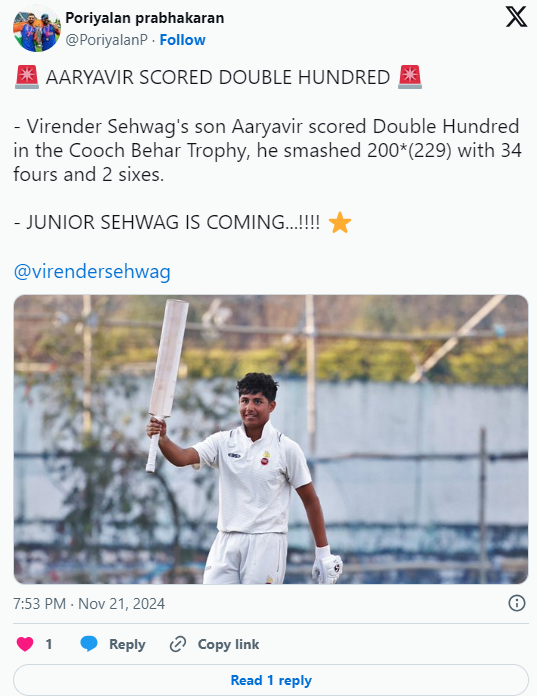537x696 pixels.
Task: Click the blue reply speech bubble icon
Action: coord(89,644)
